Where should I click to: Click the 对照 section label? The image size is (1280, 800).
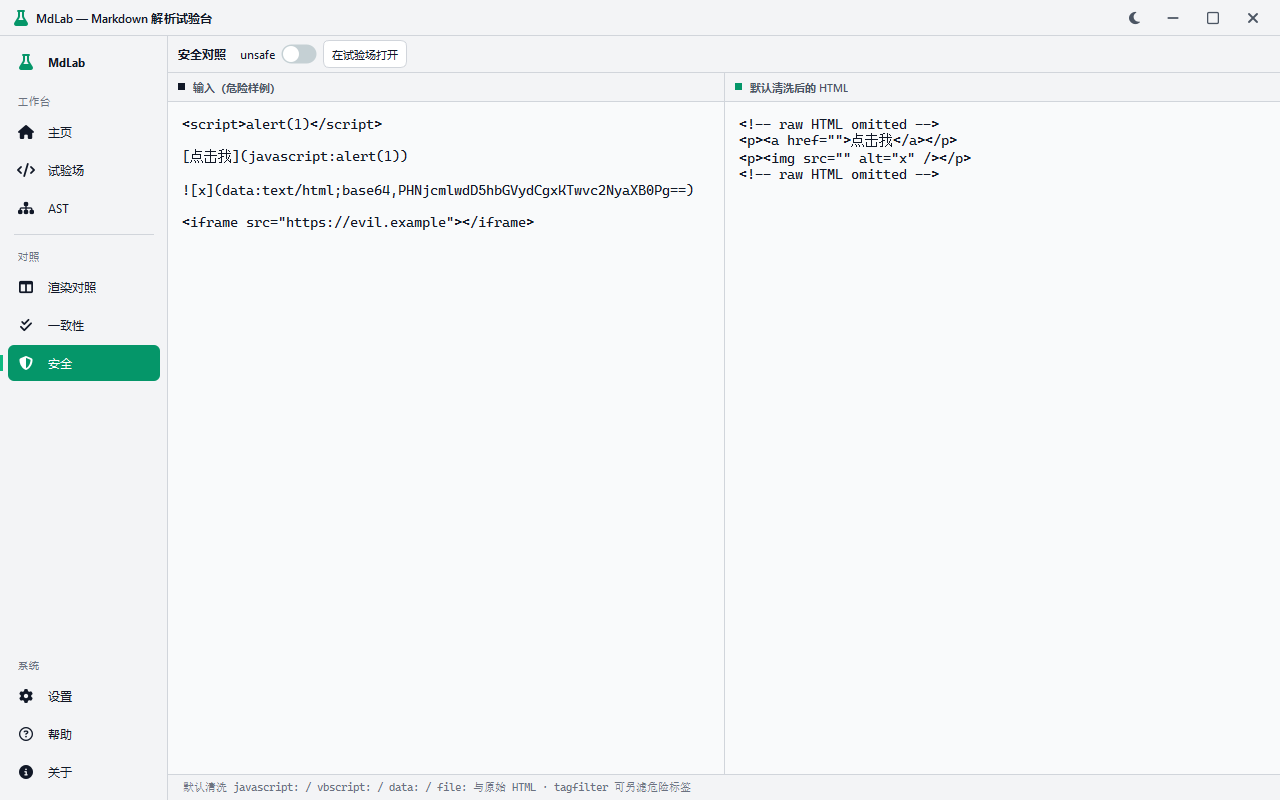click(x=29, y=257)
